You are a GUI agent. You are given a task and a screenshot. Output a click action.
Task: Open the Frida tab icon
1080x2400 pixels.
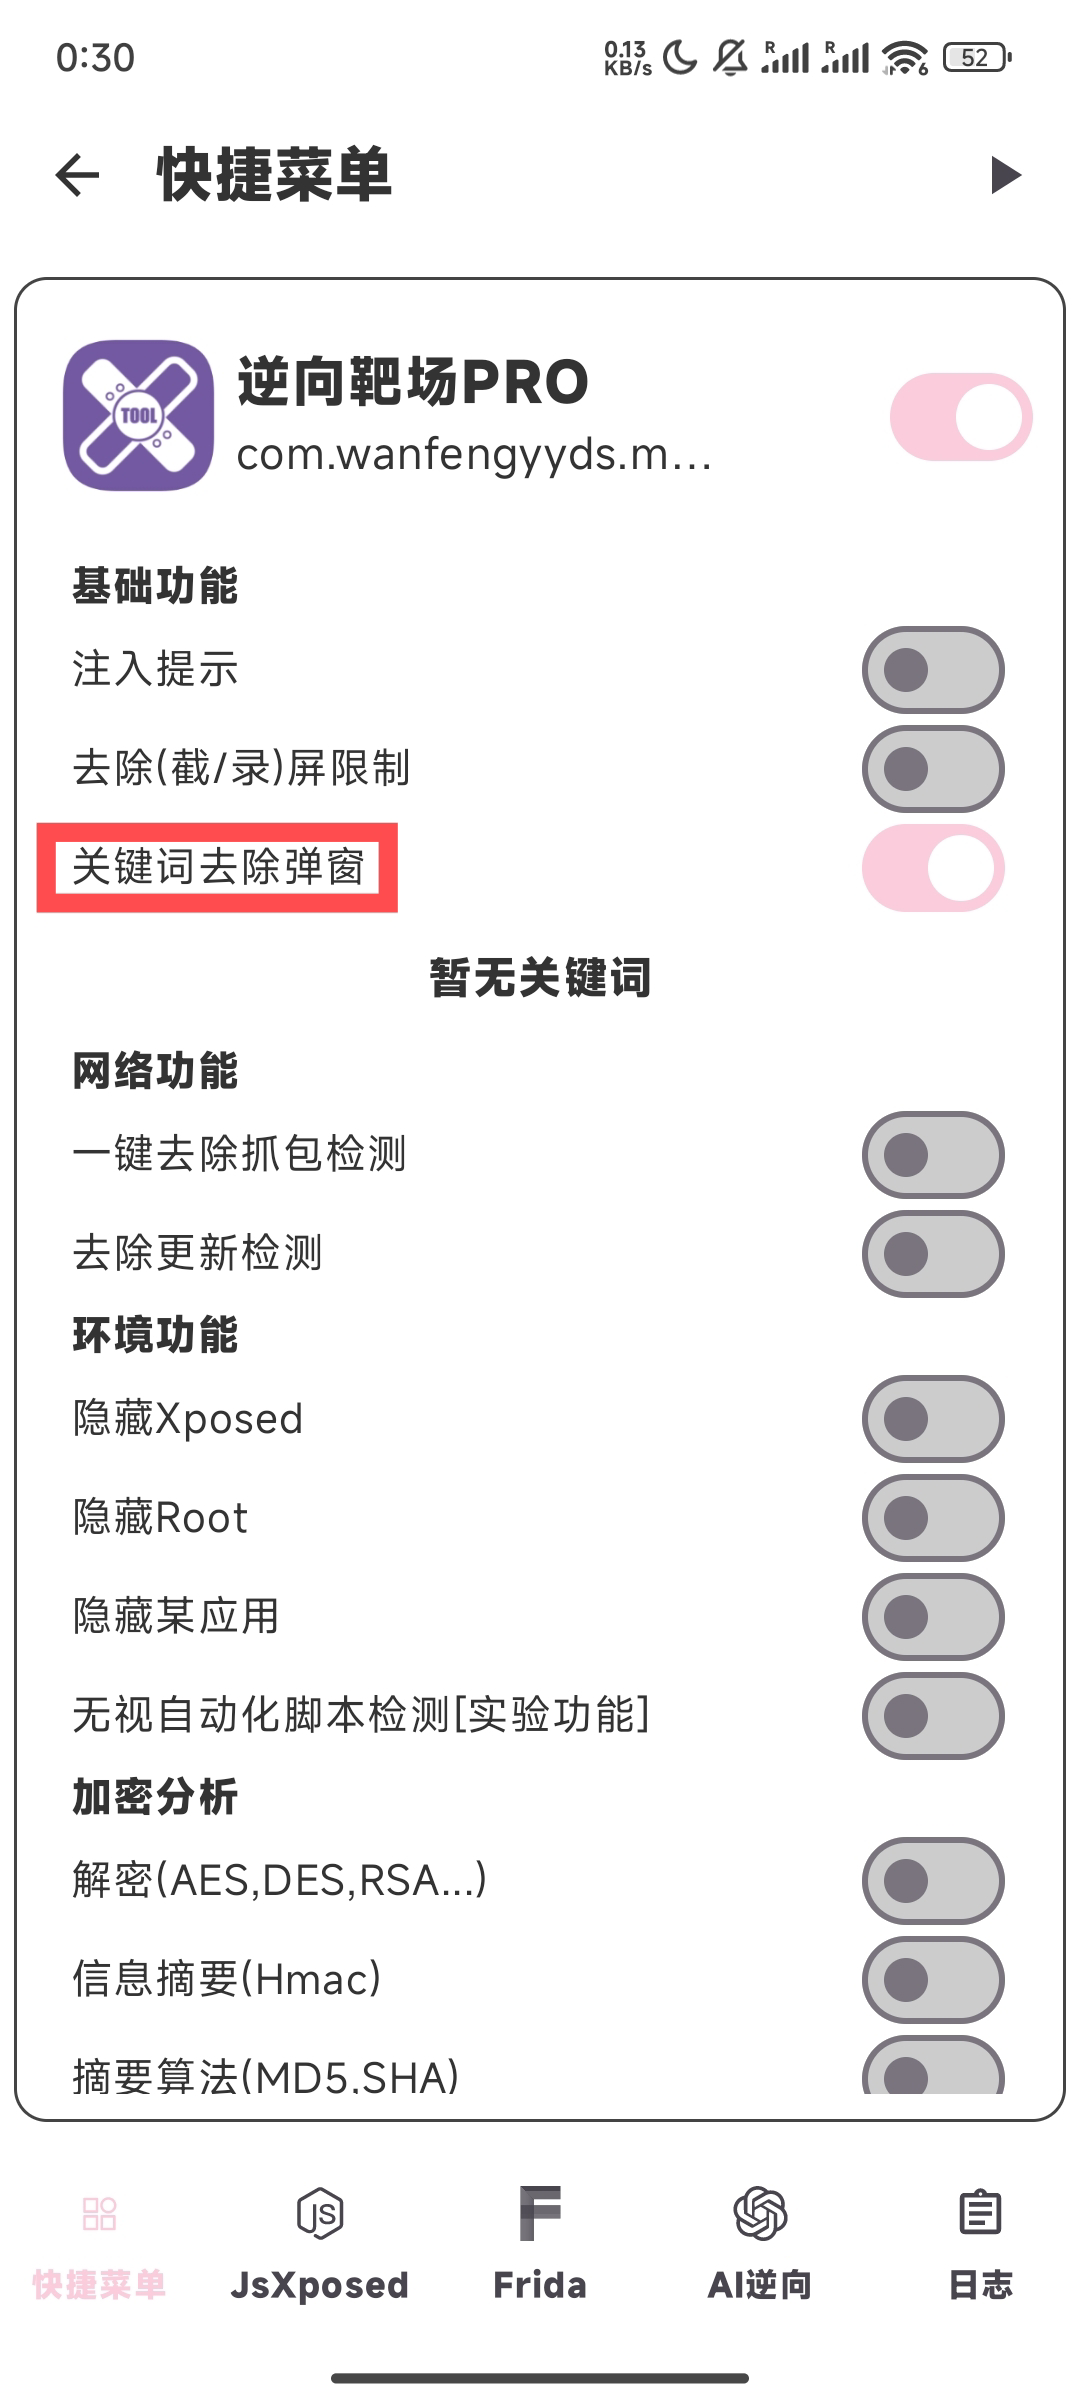click(x=540, y=2214)
